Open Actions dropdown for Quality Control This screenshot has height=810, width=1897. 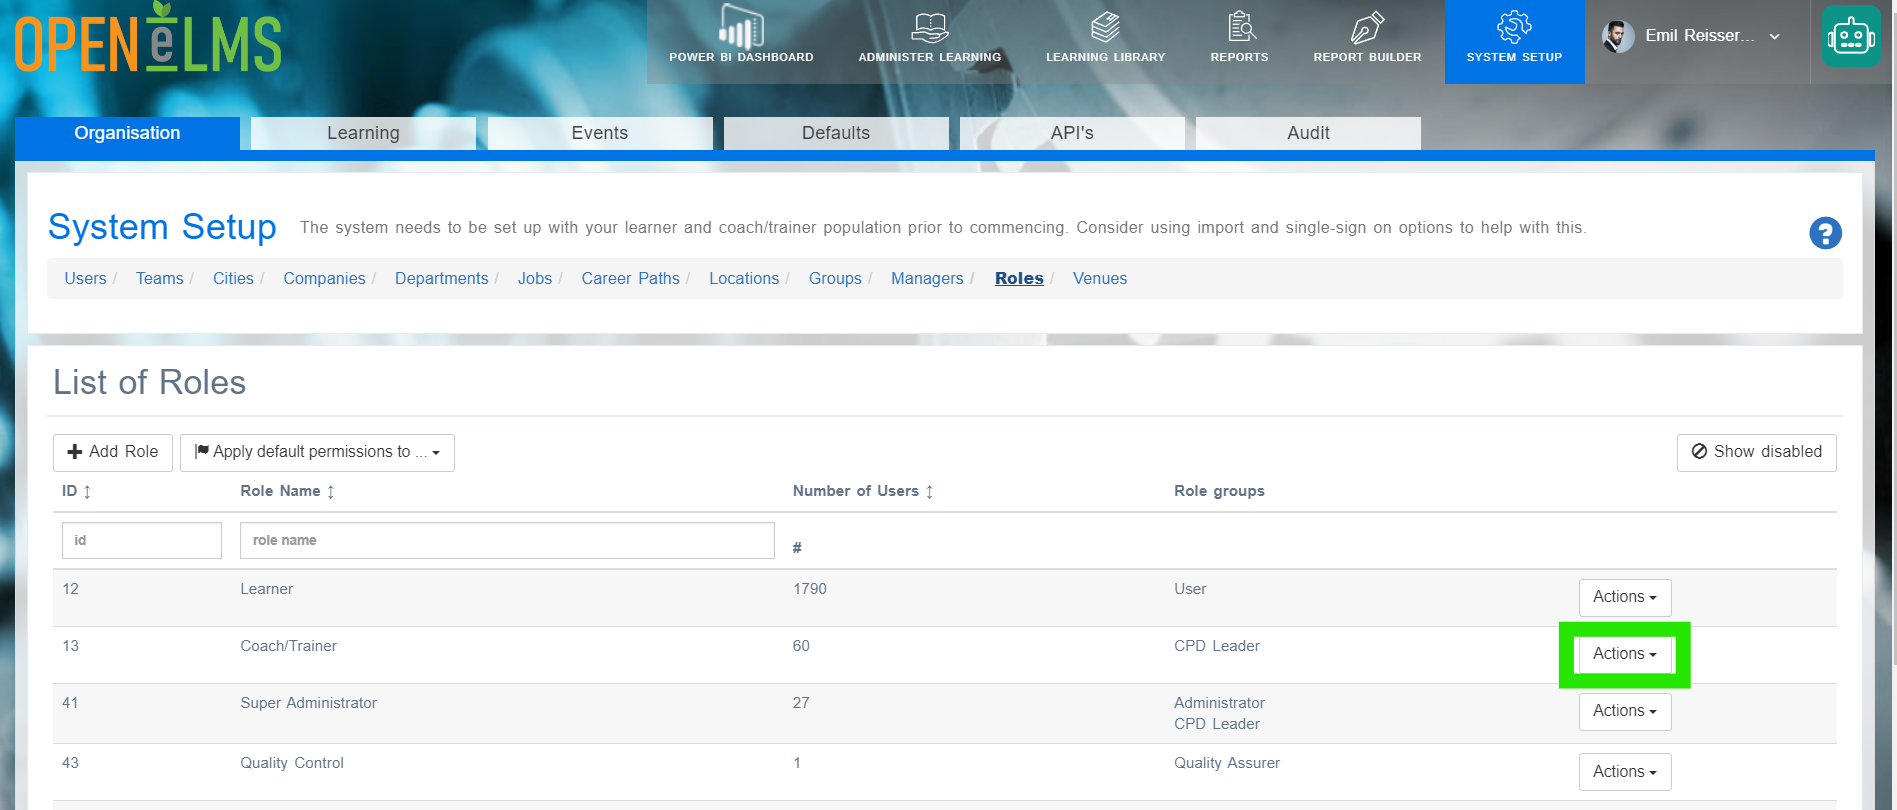(1625, 772)
